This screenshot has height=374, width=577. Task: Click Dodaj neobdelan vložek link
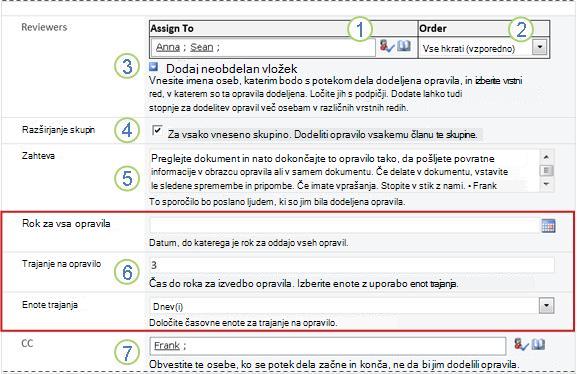(x=231, y=68)
